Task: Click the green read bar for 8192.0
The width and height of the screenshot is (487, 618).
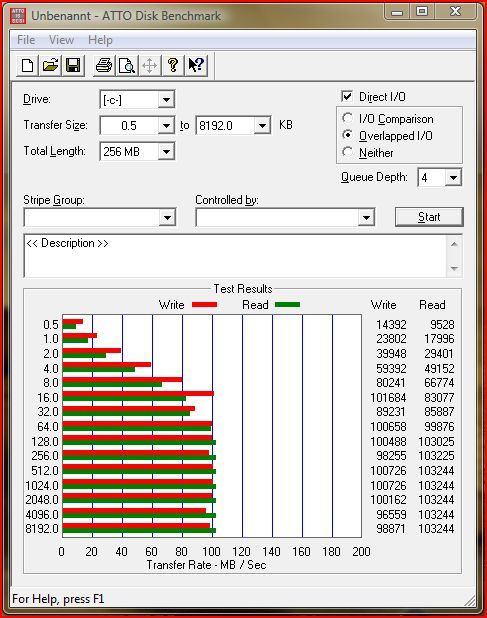Action: pyautogui.click(x=139, y=531)
